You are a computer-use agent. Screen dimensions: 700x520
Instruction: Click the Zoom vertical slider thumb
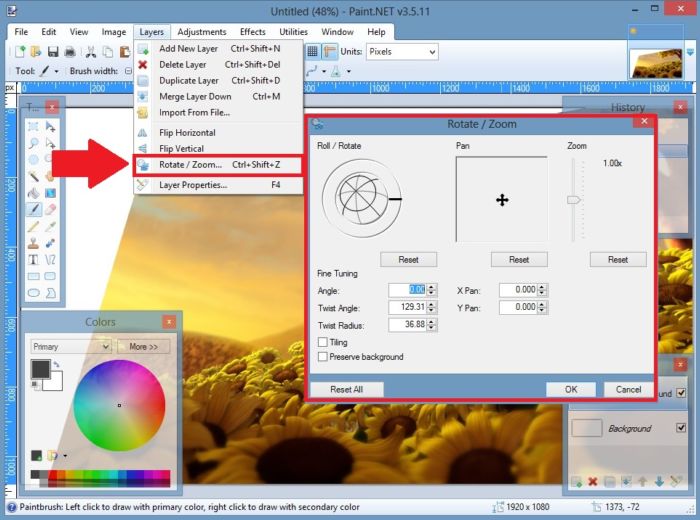pyautogui.click(x=574, y=200)
